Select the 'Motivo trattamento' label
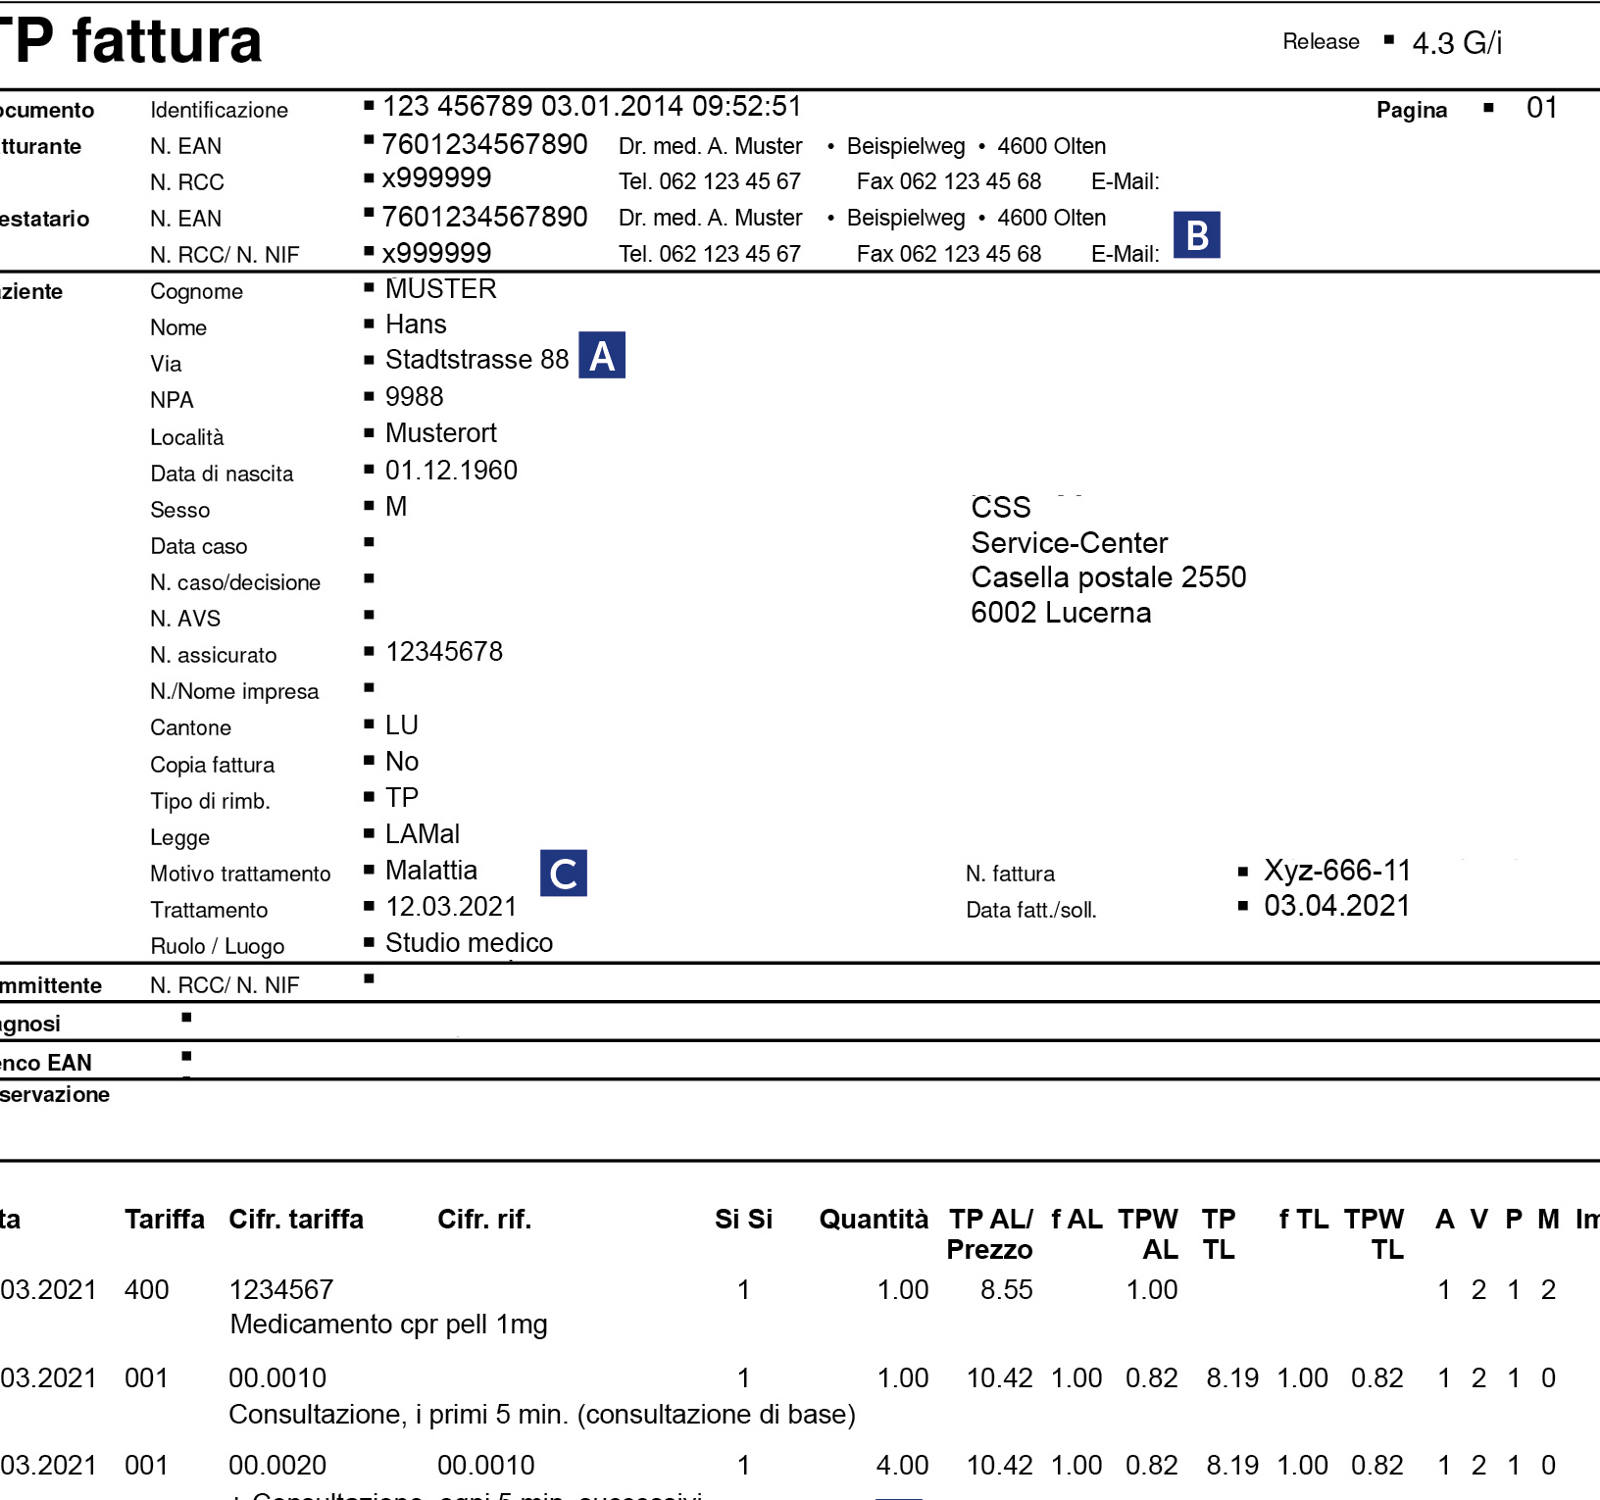The height and width of the screenshot is (1500, 1600). pyautogui.click(x=240, y=874)
